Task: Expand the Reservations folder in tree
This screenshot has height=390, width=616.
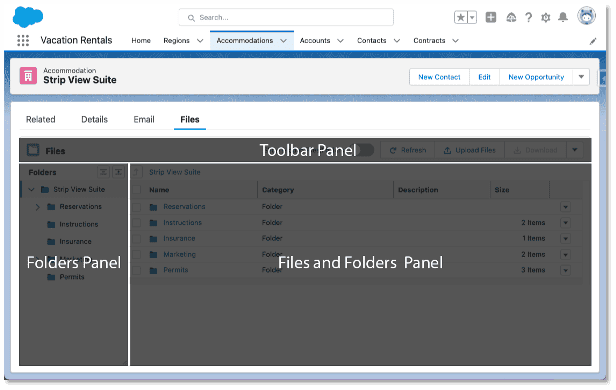Action: coord(38,207)
